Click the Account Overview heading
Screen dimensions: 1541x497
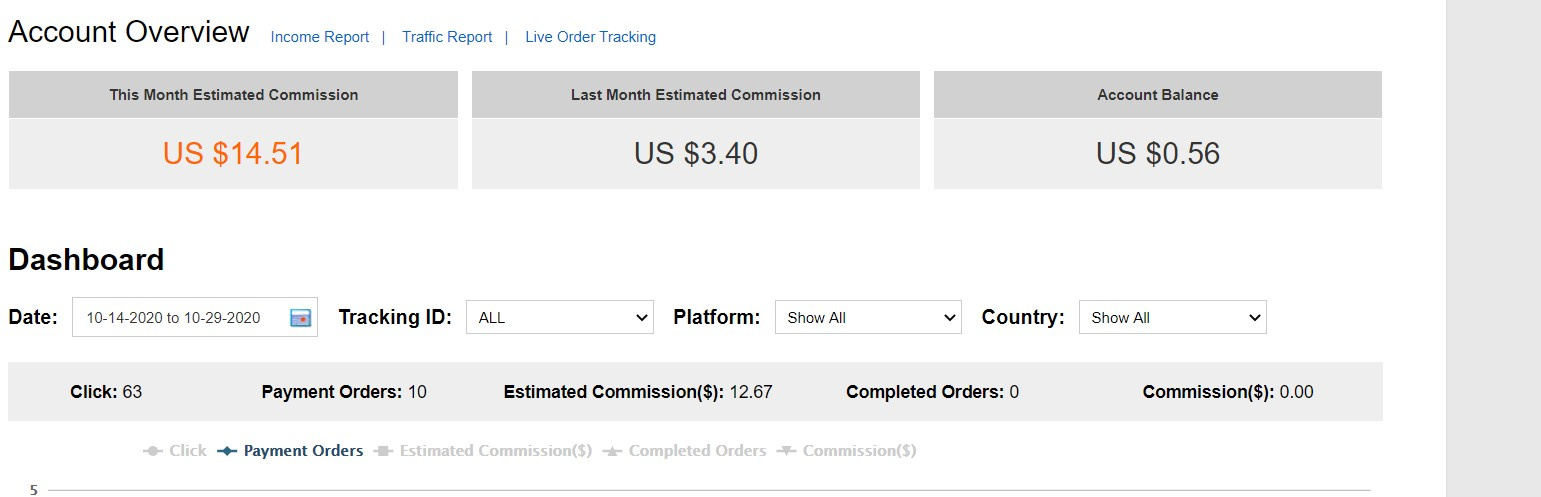pos(129,32)
